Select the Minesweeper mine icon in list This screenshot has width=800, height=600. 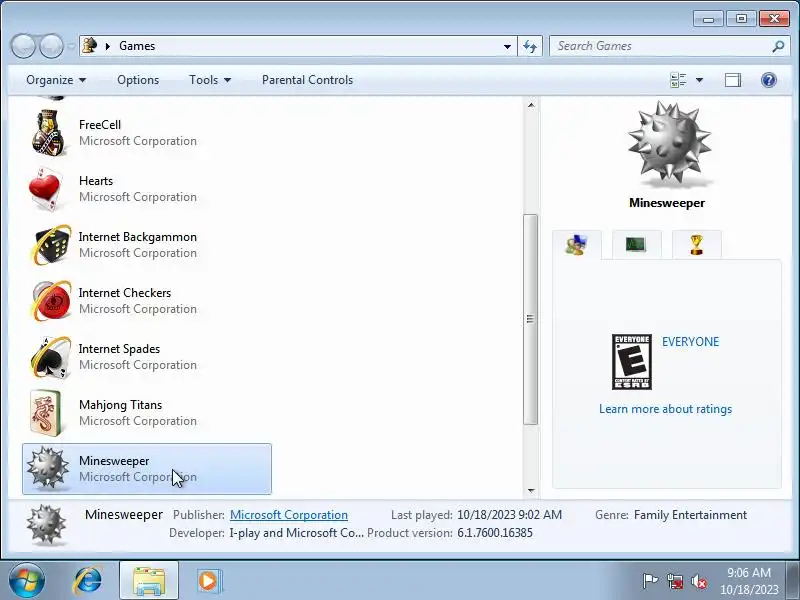click(47, 468)
